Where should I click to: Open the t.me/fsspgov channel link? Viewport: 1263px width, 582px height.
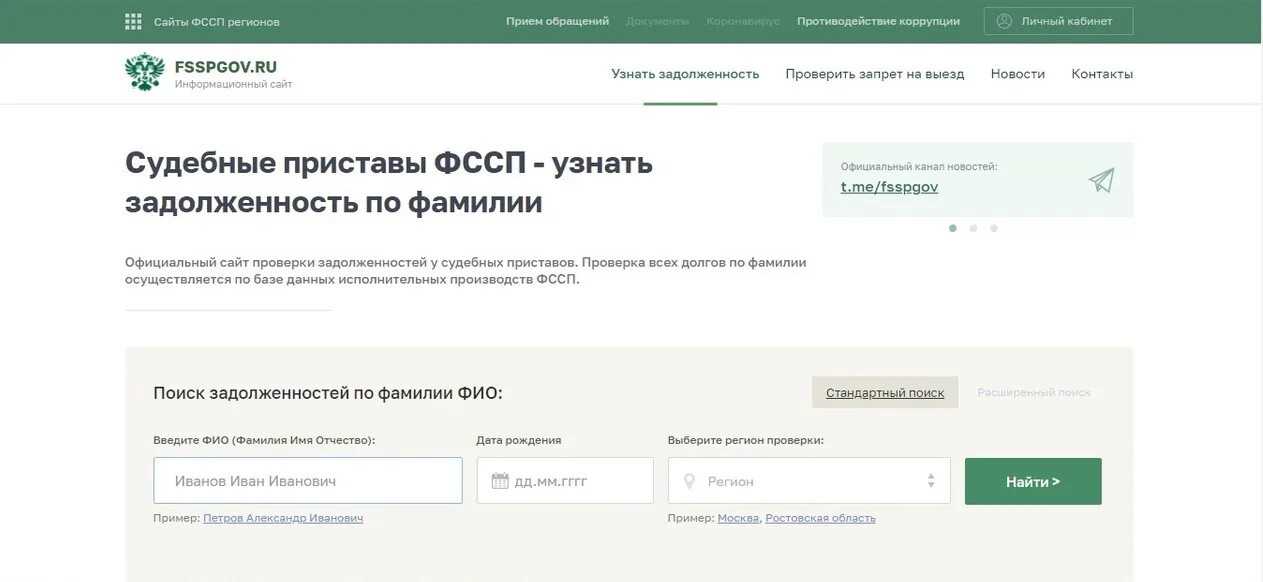[889, 186]
